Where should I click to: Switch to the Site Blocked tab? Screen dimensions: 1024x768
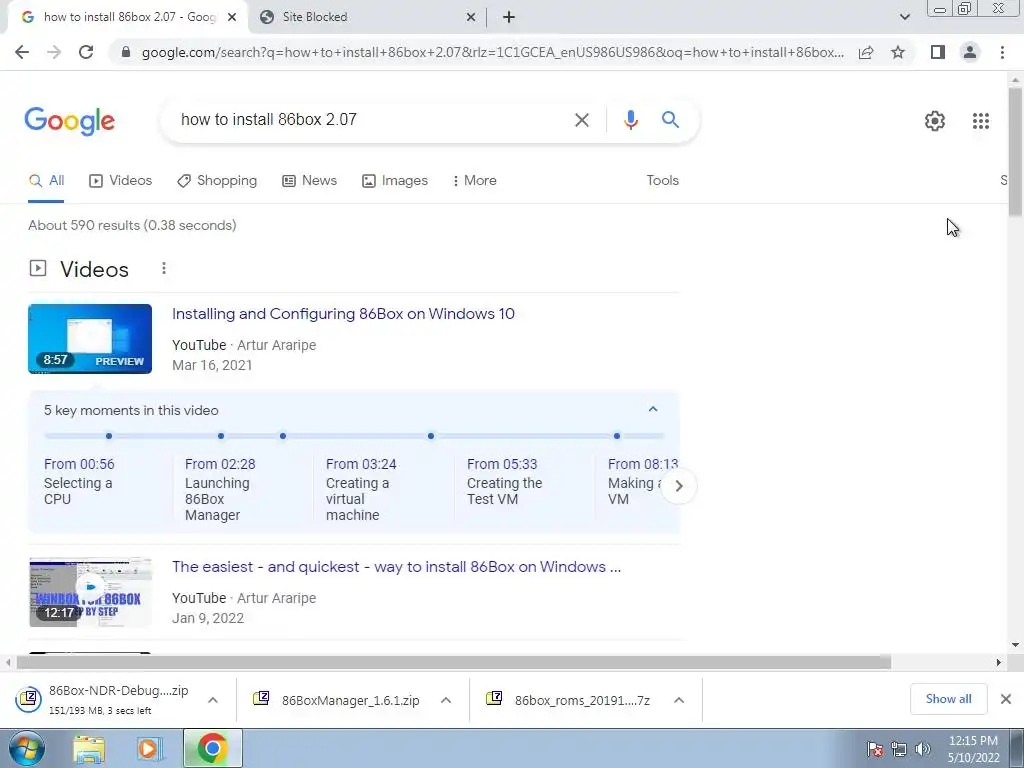368,17
